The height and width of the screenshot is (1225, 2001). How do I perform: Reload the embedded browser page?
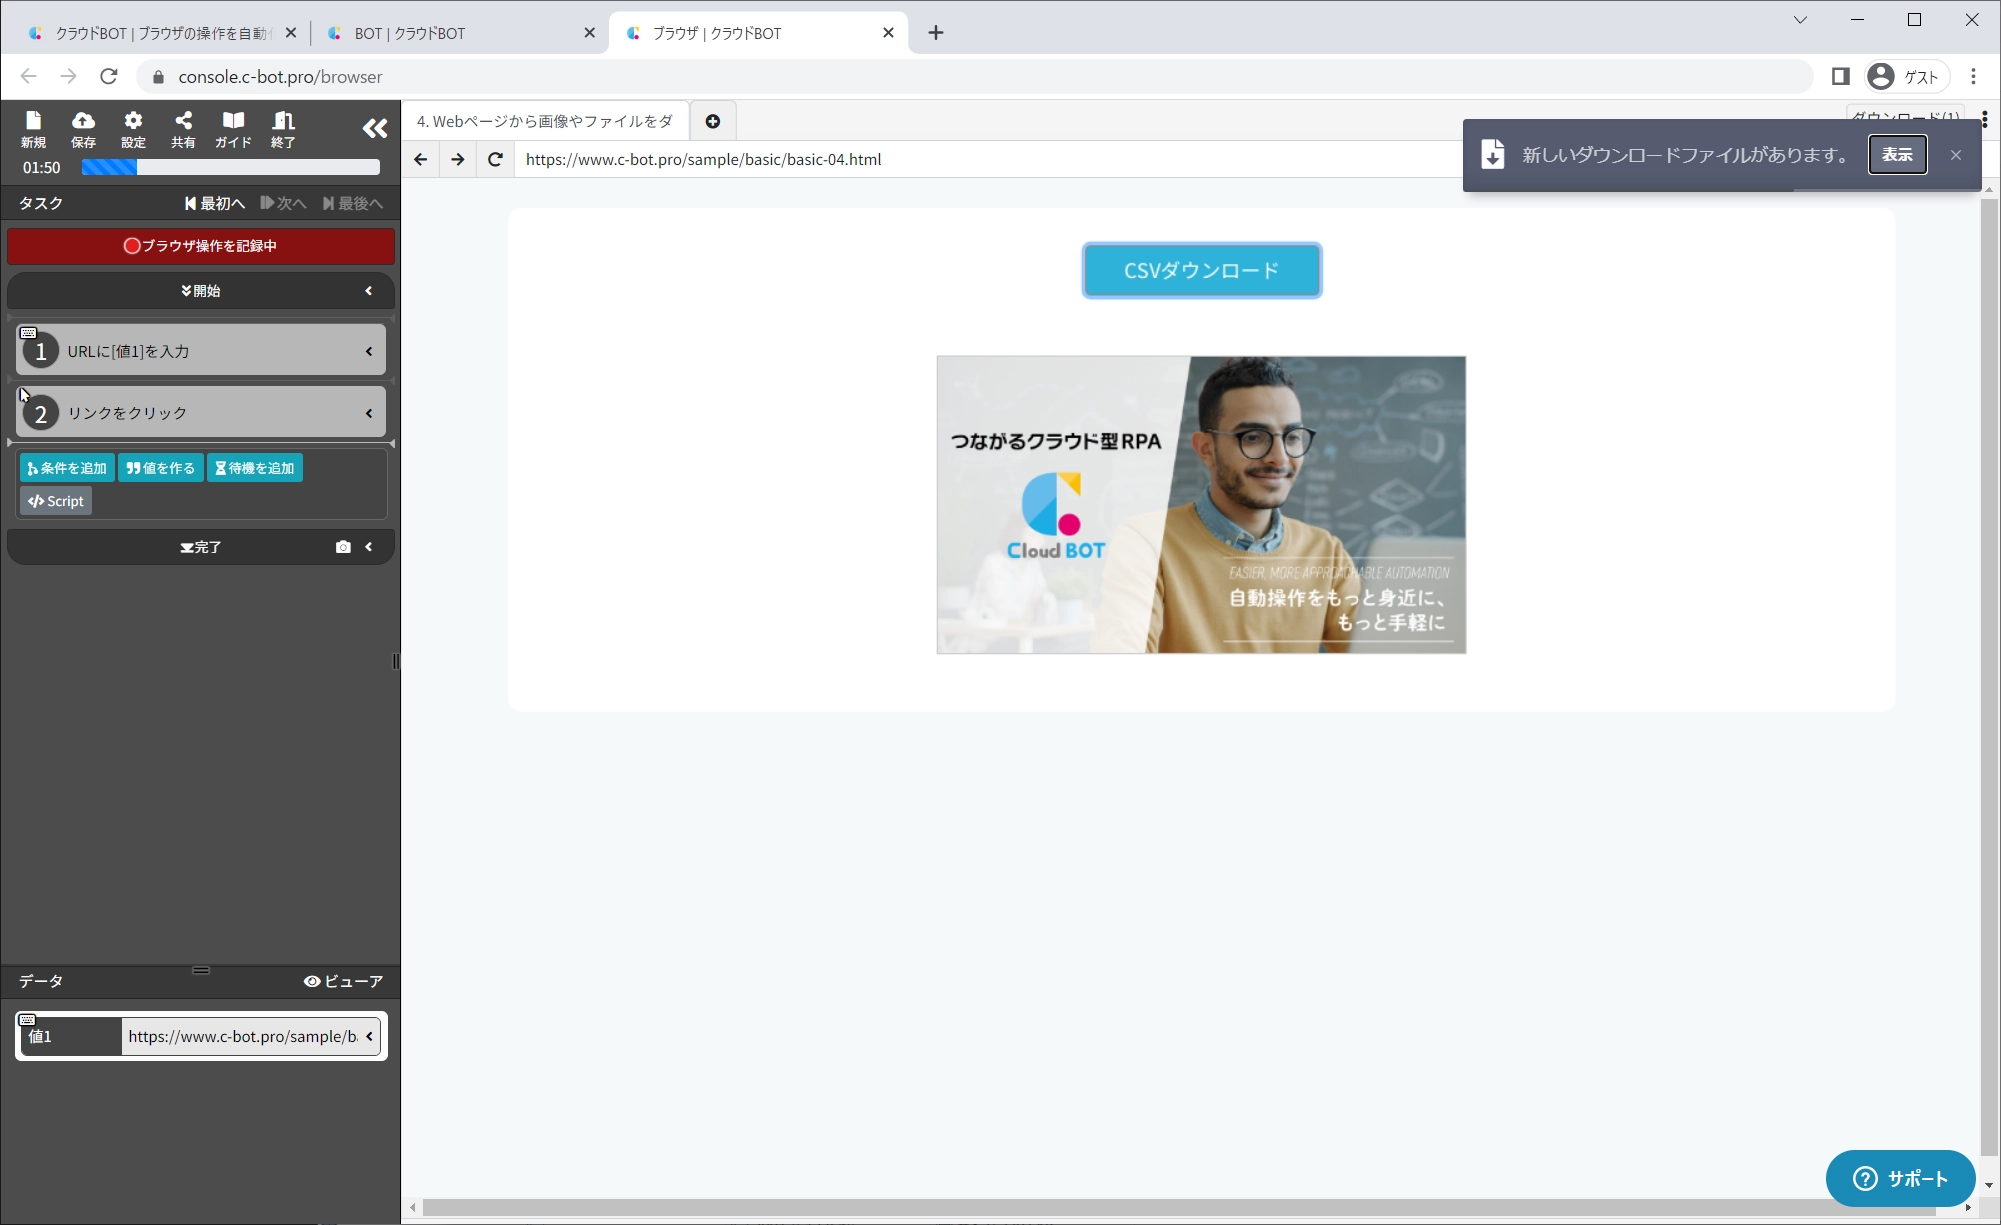(x=495, y=159)
